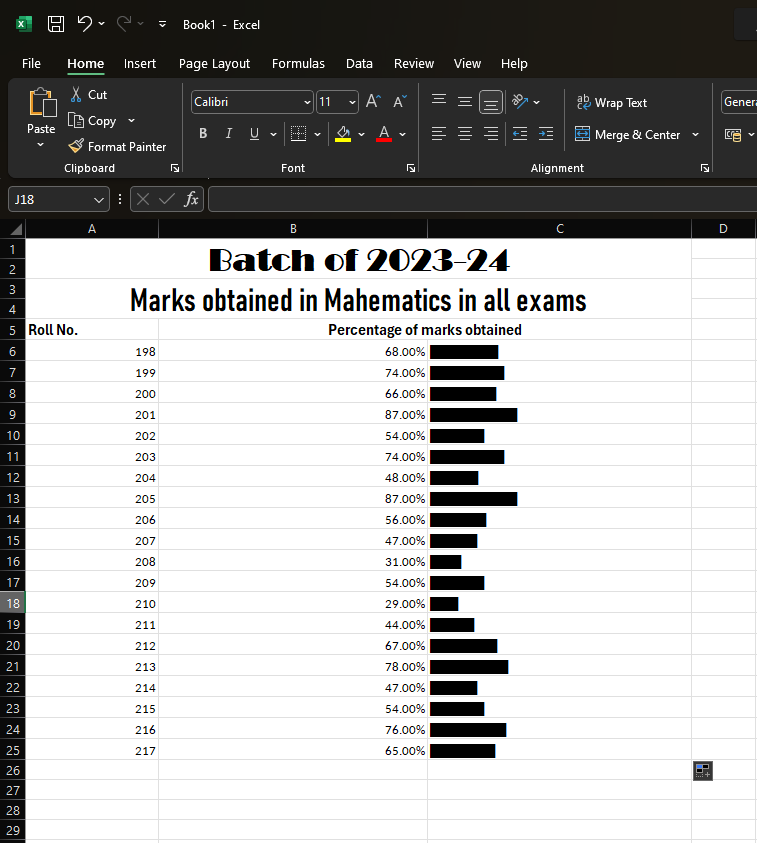Click the Copy button
Image resolution: width=757 pixels, height=843 pixels.
(92, 120)
